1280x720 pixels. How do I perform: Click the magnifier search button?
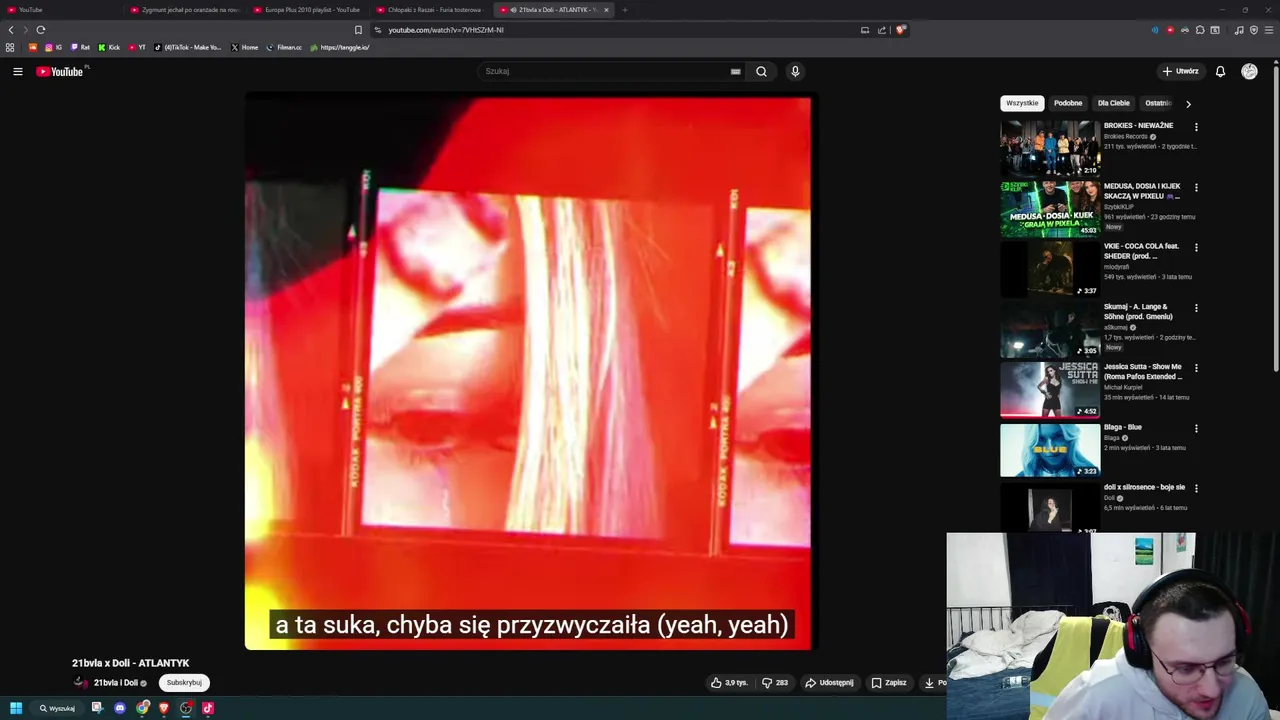761,71
